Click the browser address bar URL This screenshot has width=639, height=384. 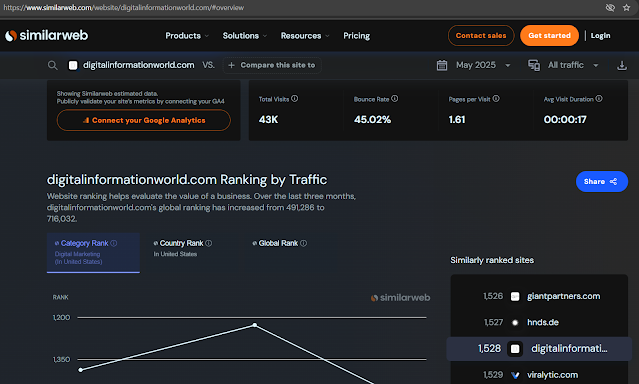pos(123,7)
